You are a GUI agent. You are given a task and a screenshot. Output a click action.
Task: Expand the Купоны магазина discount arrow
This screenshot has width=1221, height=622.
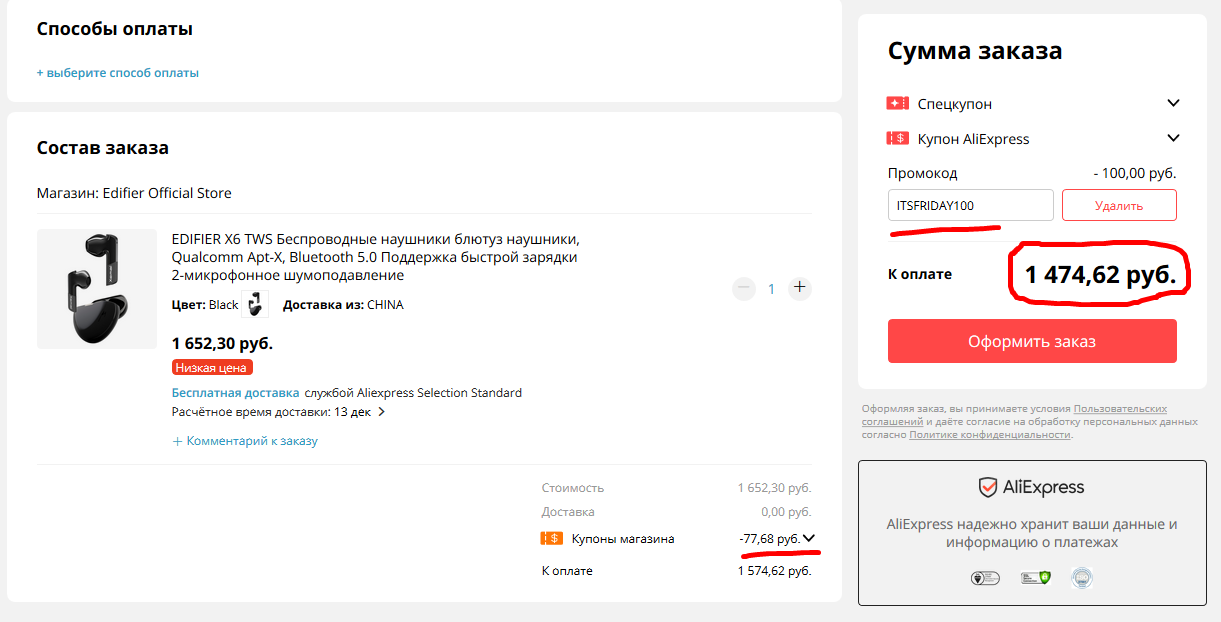tap(809, 539)
